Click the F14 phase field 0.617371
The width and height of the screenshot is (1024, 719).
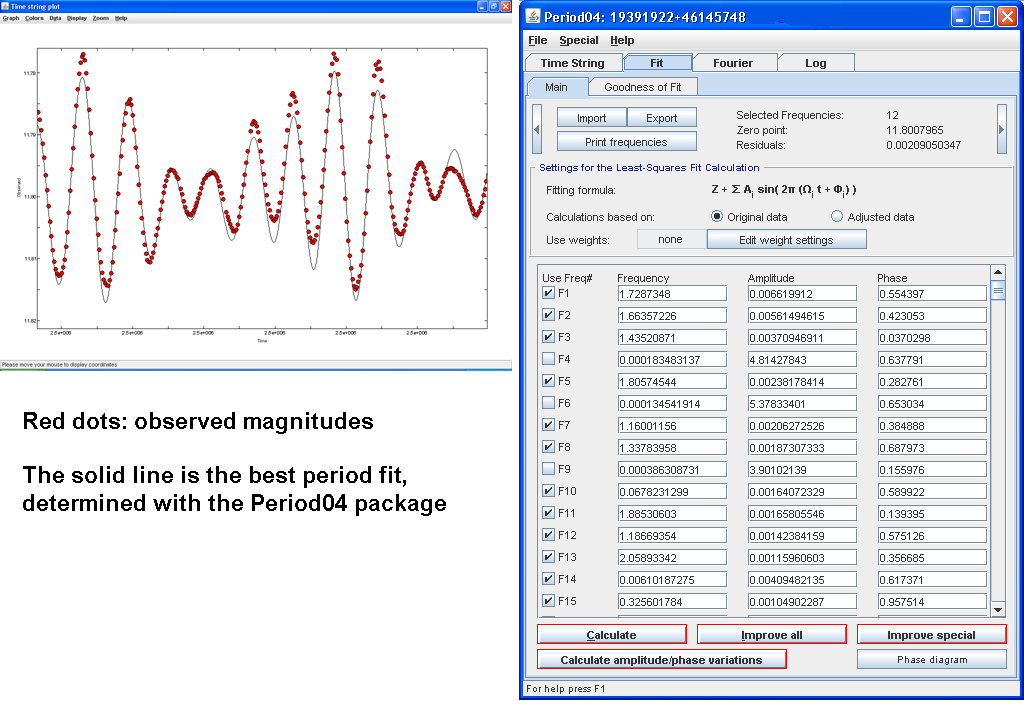click(x=932, y=580)
